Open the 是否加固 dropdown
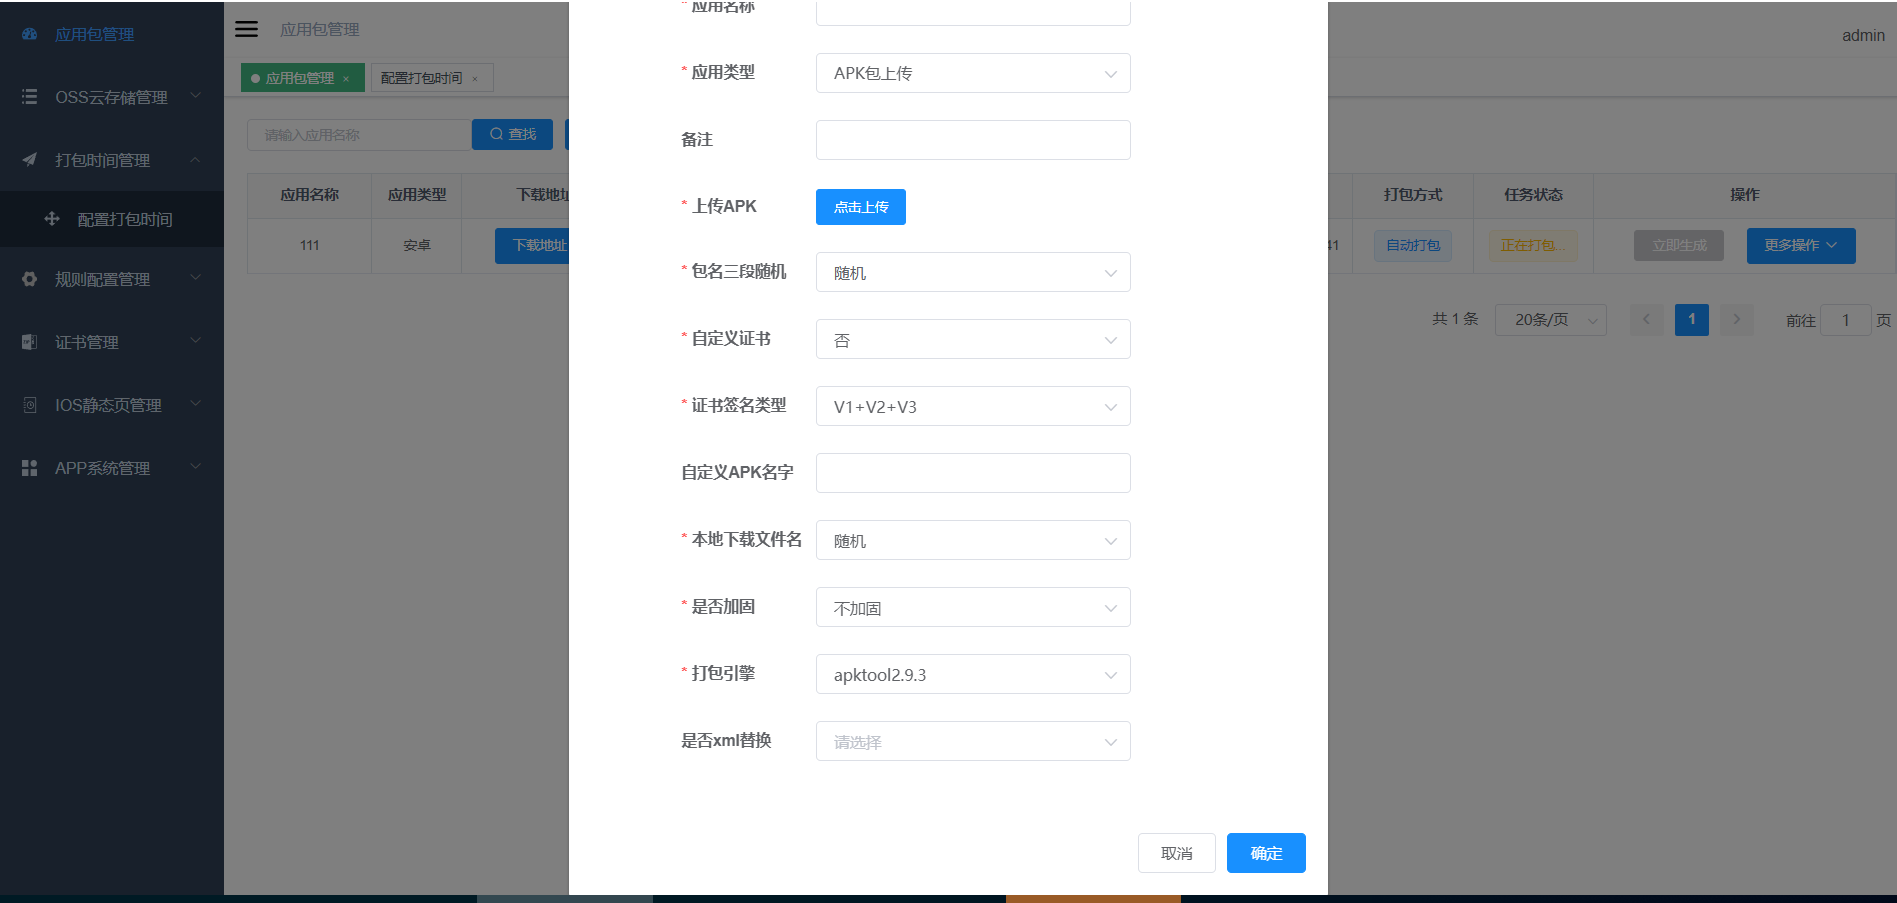The height and width of the screenshot is (903, 1897). coord(972,607)
